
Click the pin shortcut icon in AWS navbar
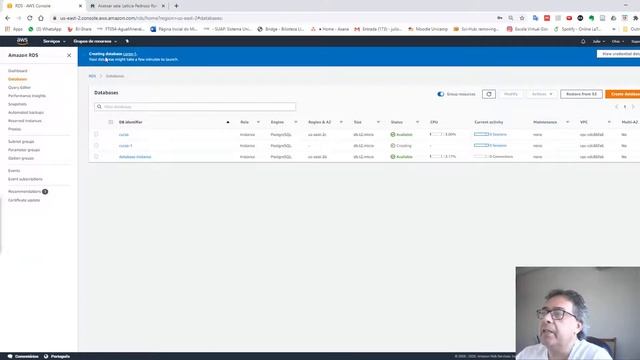127,41
